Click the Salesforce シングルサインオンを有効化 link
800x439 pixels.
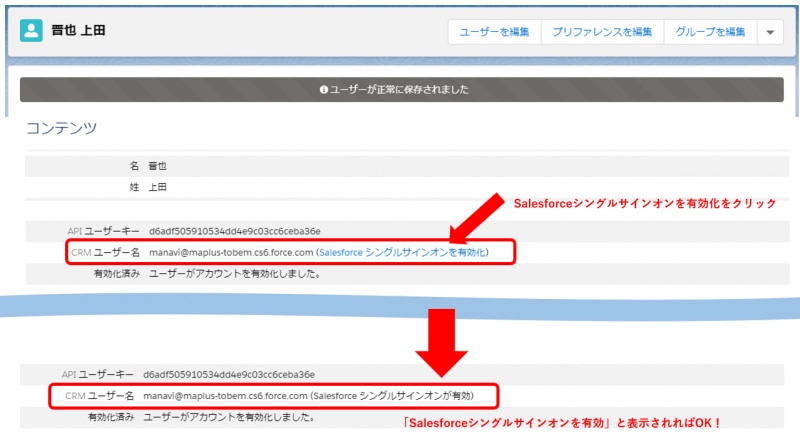[403, 252]
